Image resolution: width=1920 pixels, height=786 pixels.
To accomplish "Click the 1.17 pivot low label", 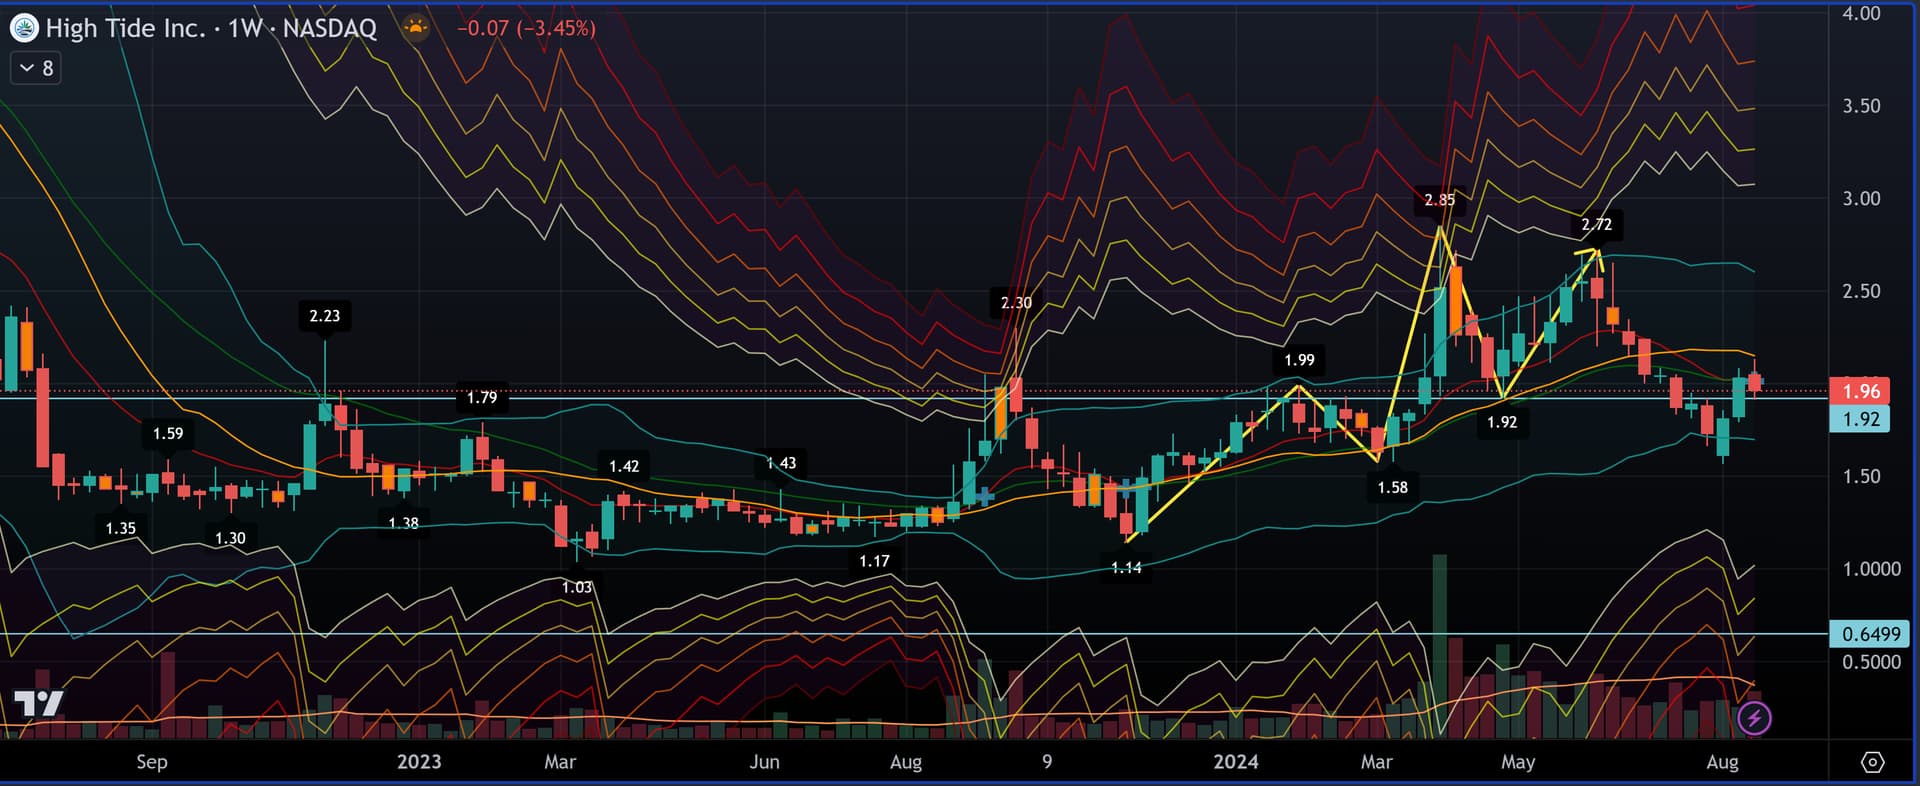I will point(874,561).
